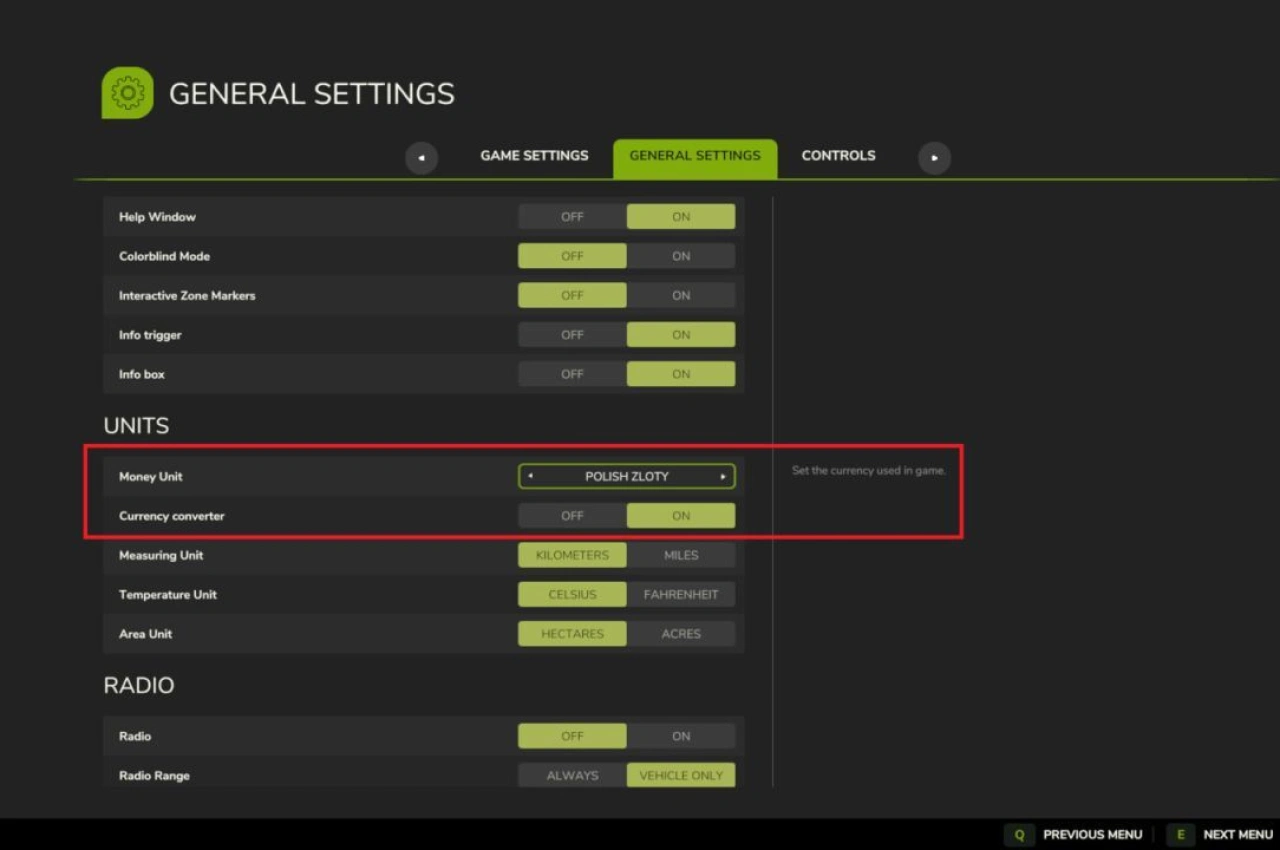1280x850 pixels.
Task: Switch Area Unit to Acres
Action: 681,634
